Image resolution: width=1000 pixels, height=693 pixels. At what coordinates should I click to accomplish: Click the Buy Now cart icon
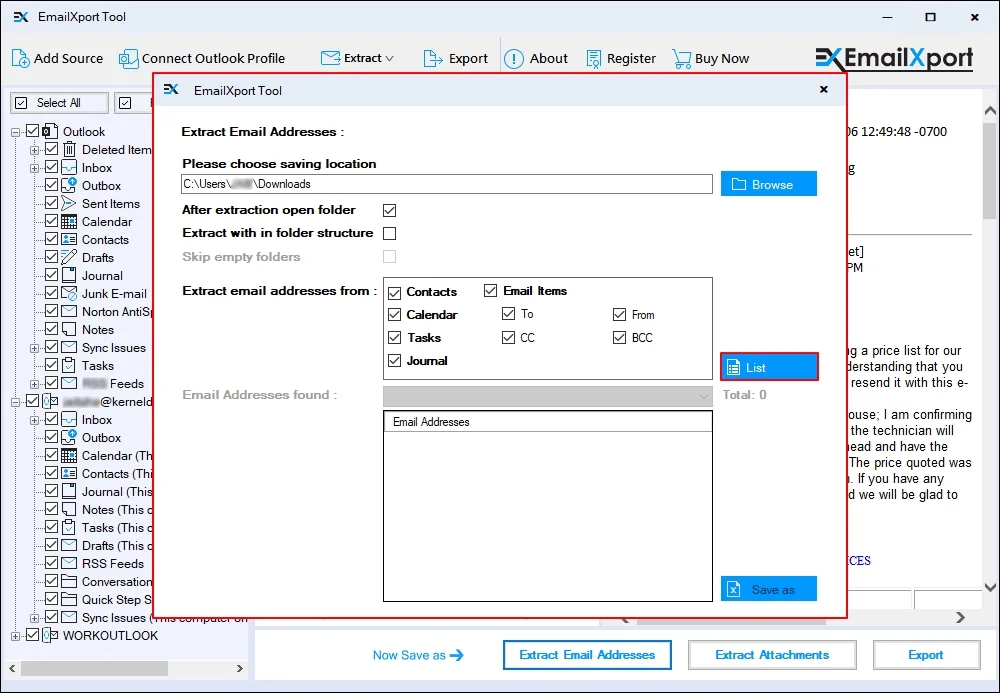coord(681,58)
